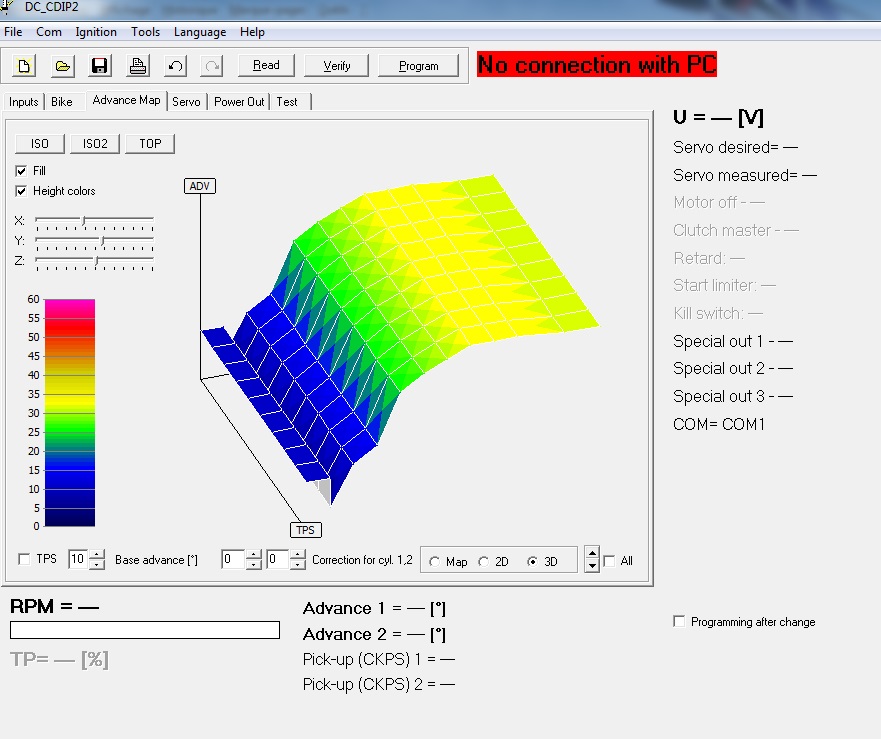This screenshot has height=739, width=881.
Task: Click the Open folder toolbar icon
Action: pyautogui.click(x=62, y=66)
